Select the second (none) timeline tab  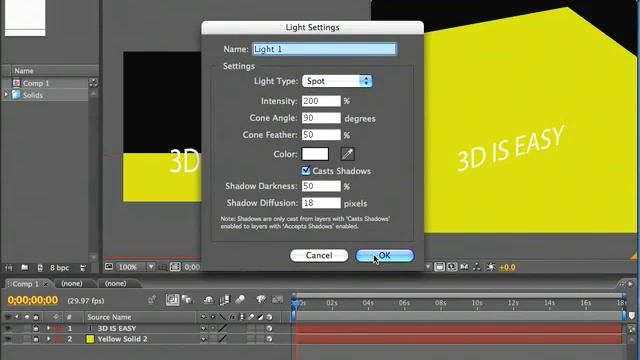(x=116, y=283)
